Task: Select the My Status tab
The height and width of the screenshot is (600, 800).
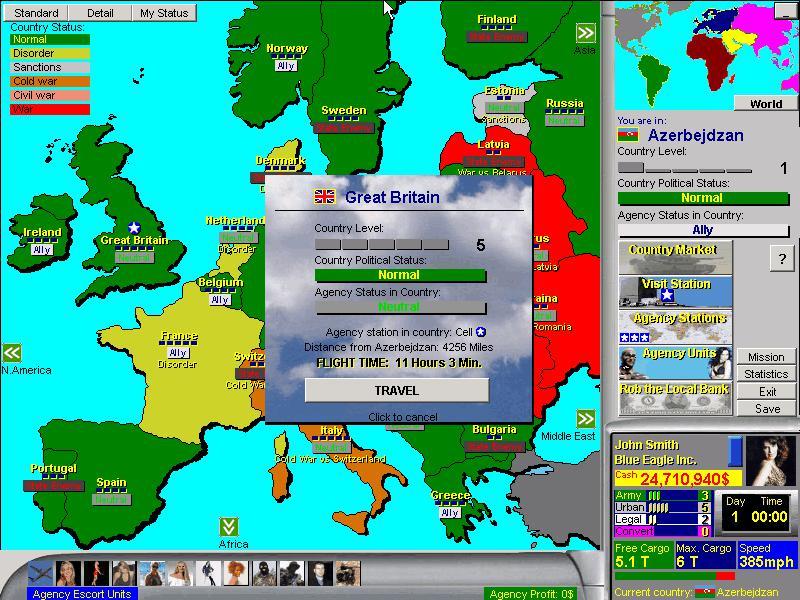Action: (164, 13)
